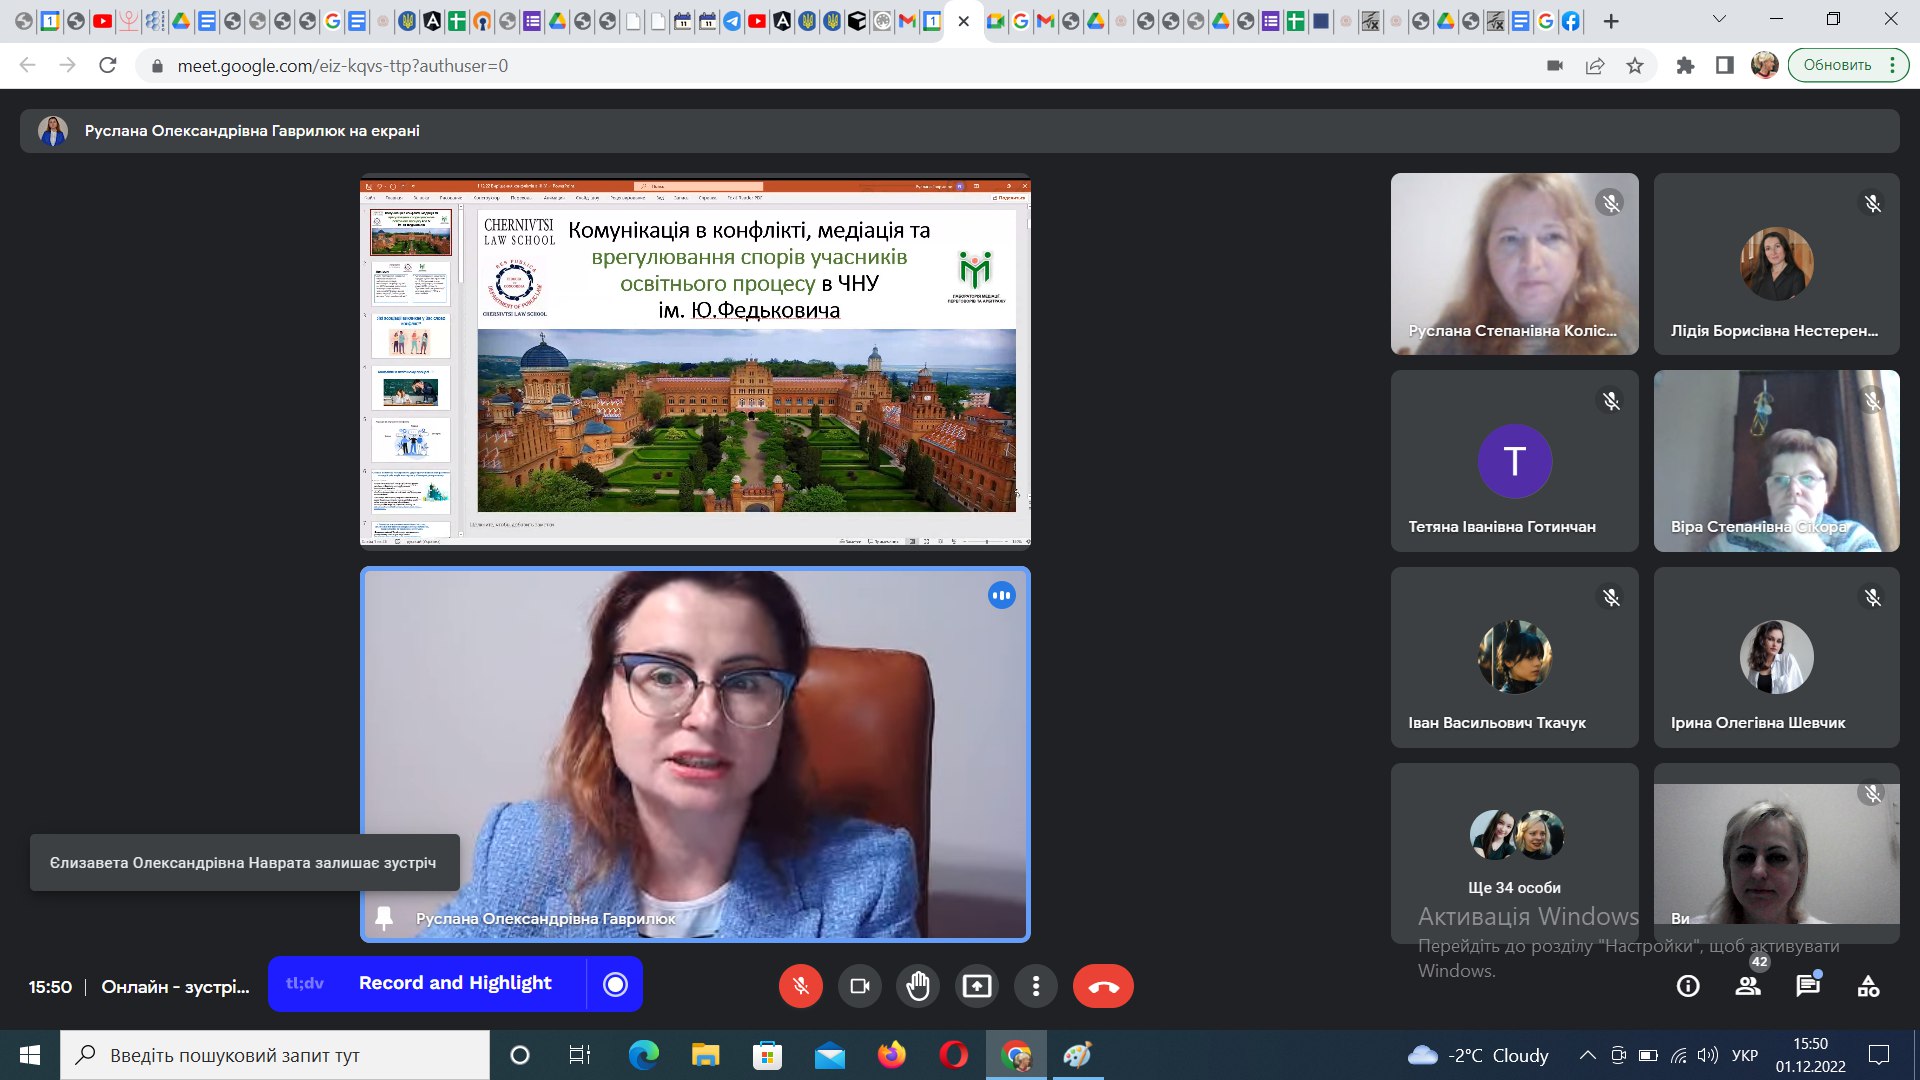The height and width of the screenshot is (1080, 1920).
Task: Click the Record and Highlight button
Action: click(x=455, y=983)
